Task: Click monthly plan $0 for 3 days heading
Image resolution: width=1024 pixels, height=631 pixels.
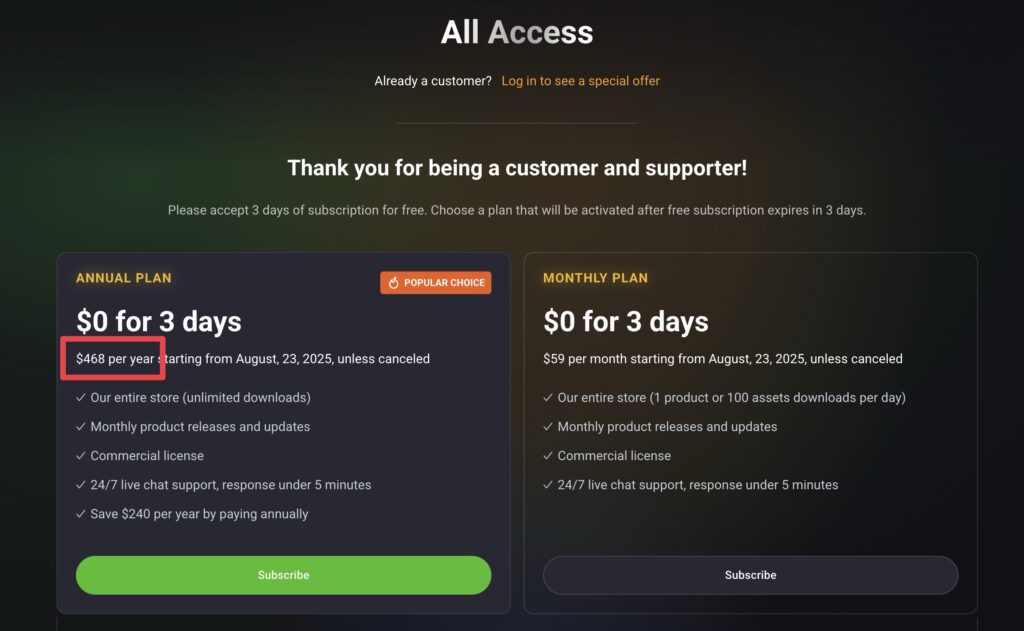Action: point(626,321)
